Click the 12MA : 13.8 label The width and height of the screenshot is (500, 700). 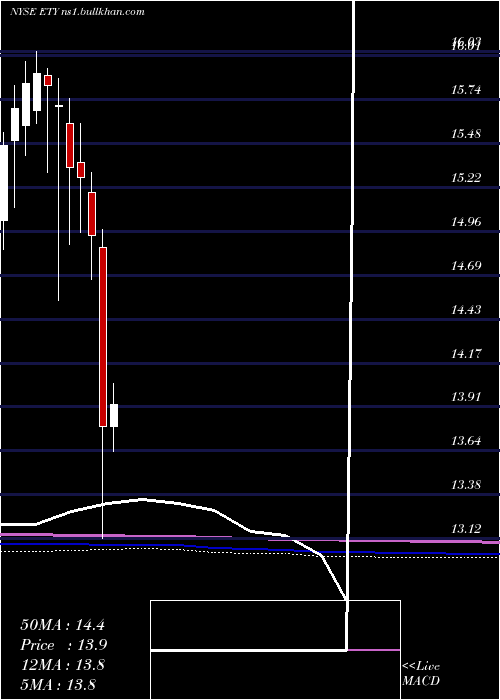62,665
